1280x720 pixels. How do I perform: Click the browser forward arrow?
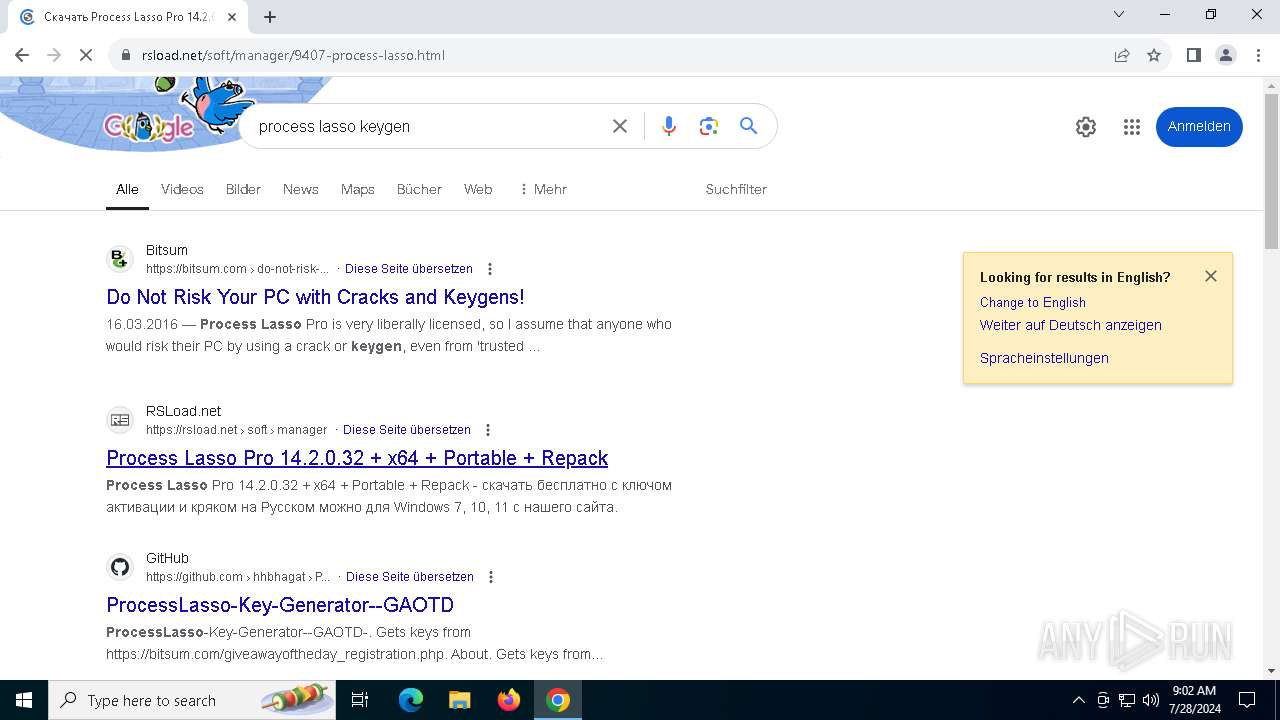[54, 55]
